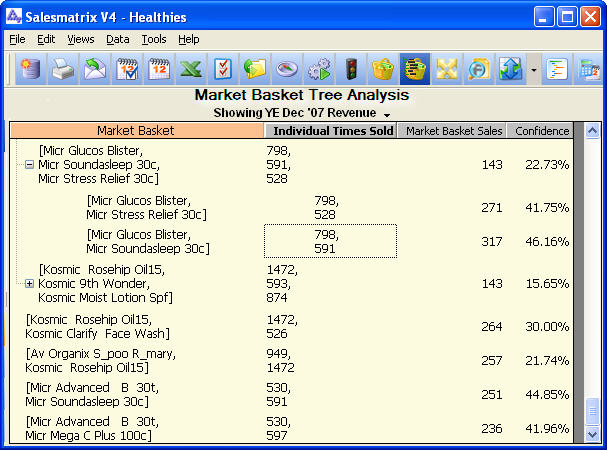
Task: Click the database icon in toolbar
Action: [x=31, y=69]
